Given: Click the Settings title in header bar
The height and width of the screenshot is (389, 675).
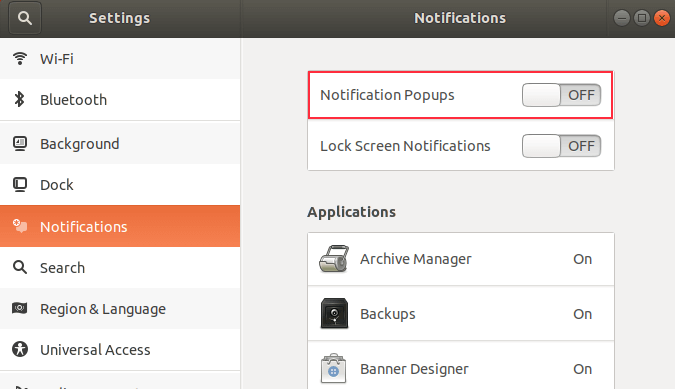Looking at the screenshot, I should 119,18.
